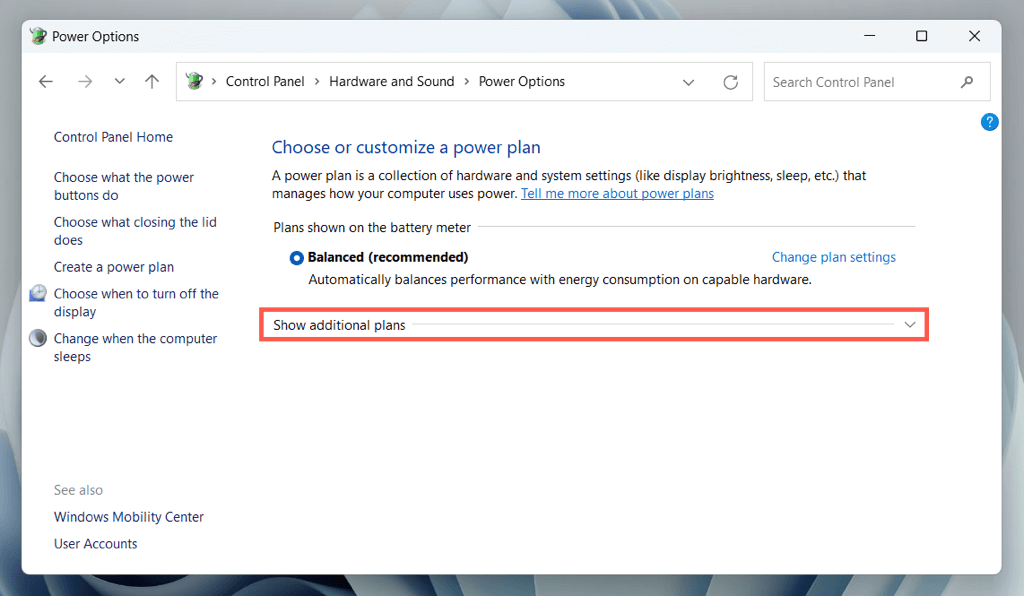Open Choose what the power buttons do
The width and height of the screenshot is (1024, 596).
pyautogui.click(x=124, y=186)
